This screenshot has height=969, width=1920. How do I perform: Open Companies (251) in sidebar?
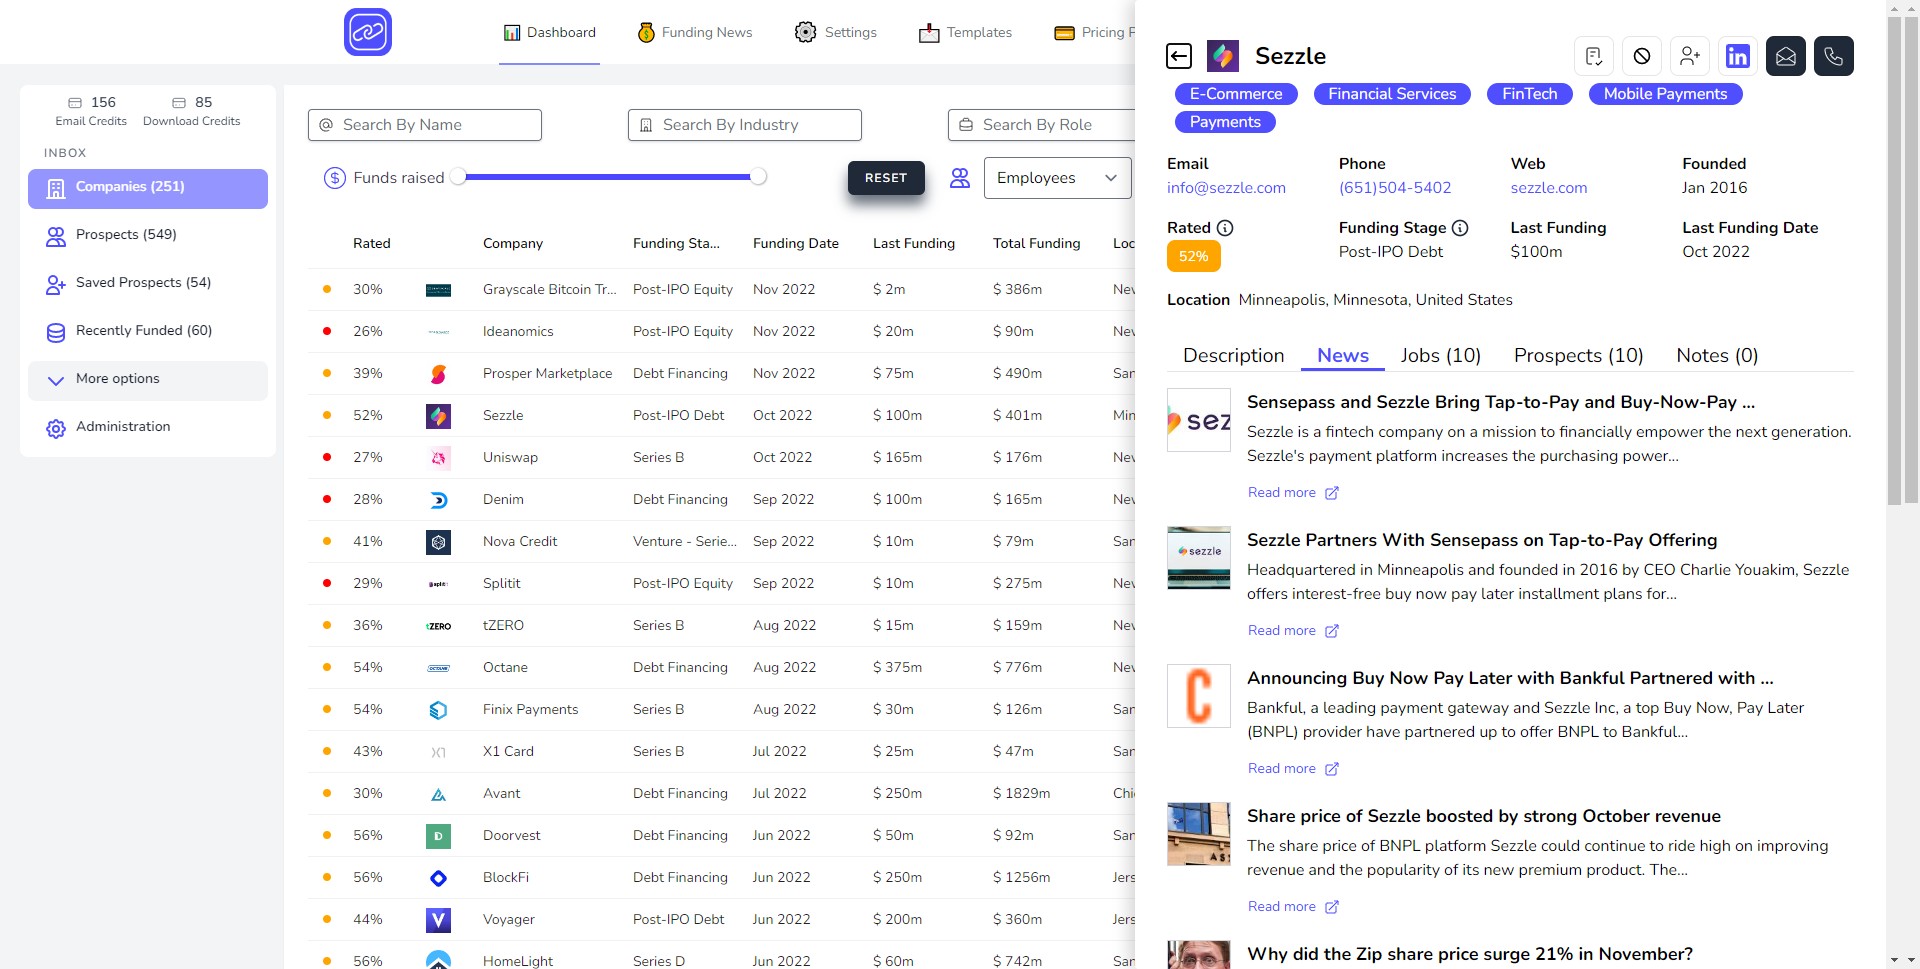[148, 188]
